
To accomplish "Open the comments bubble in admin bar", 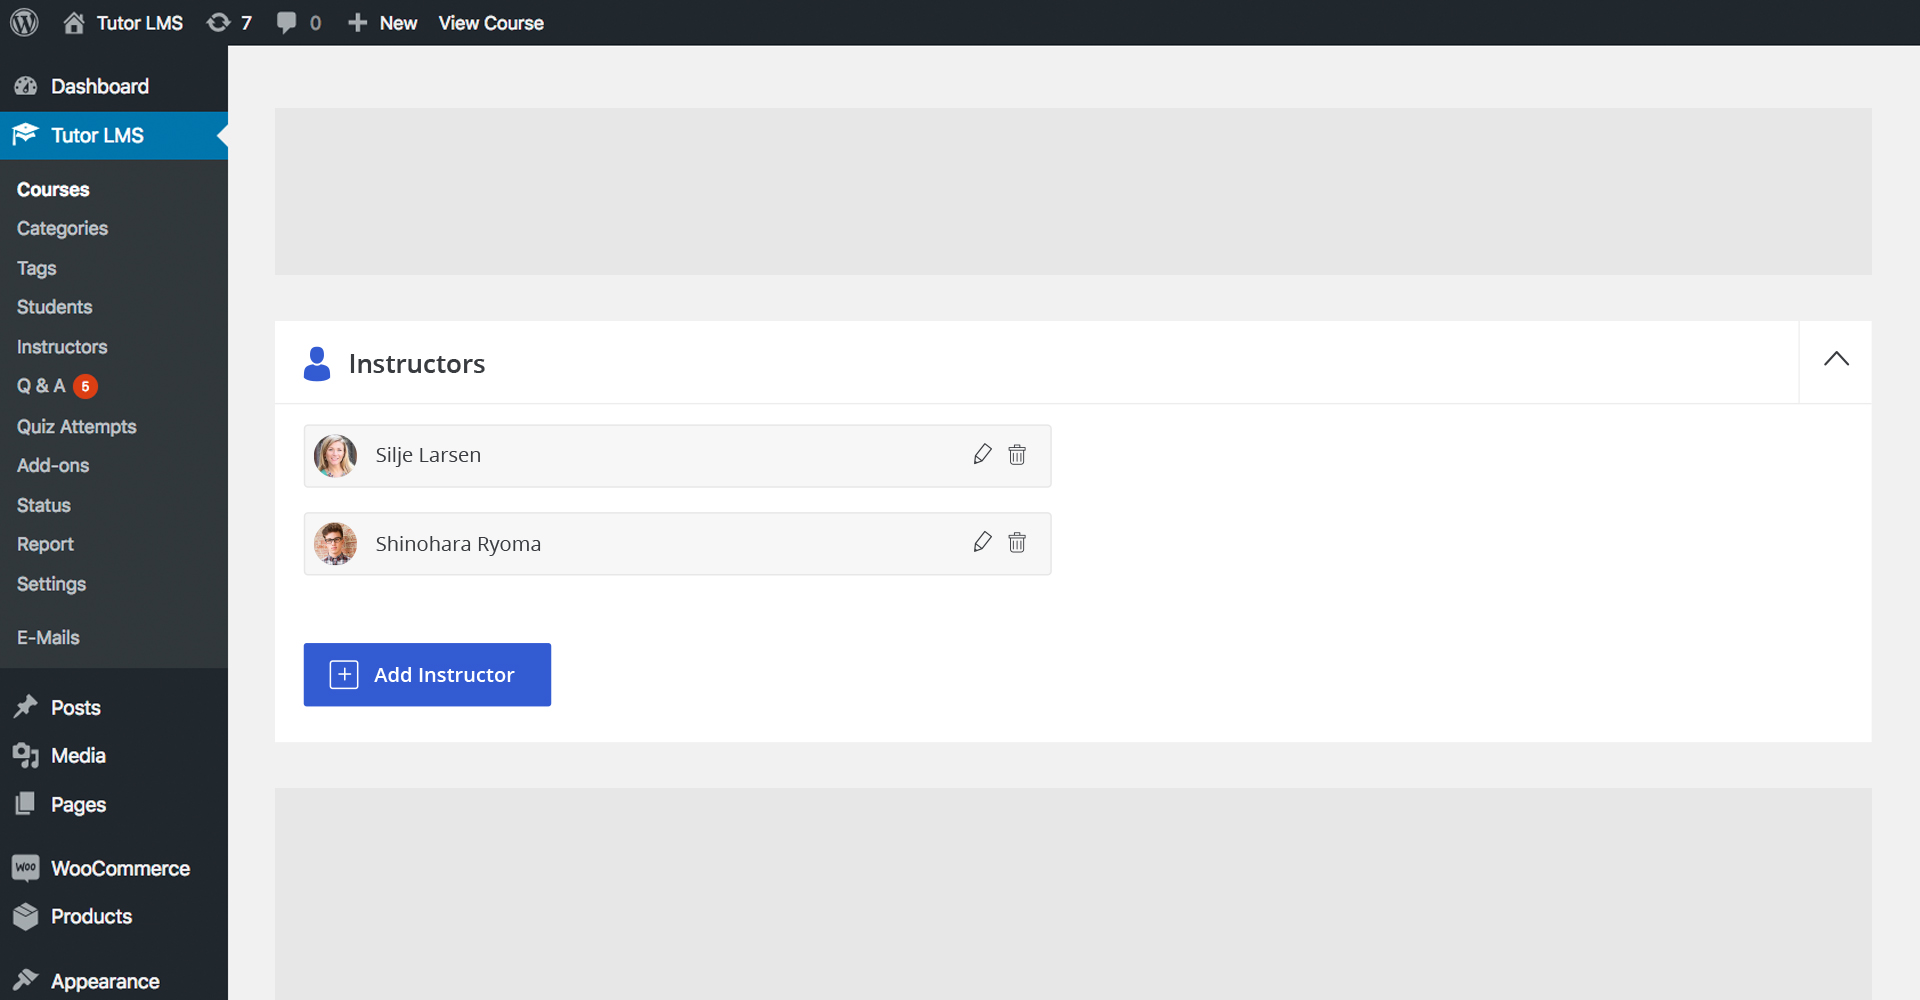I will click(298, 22).
